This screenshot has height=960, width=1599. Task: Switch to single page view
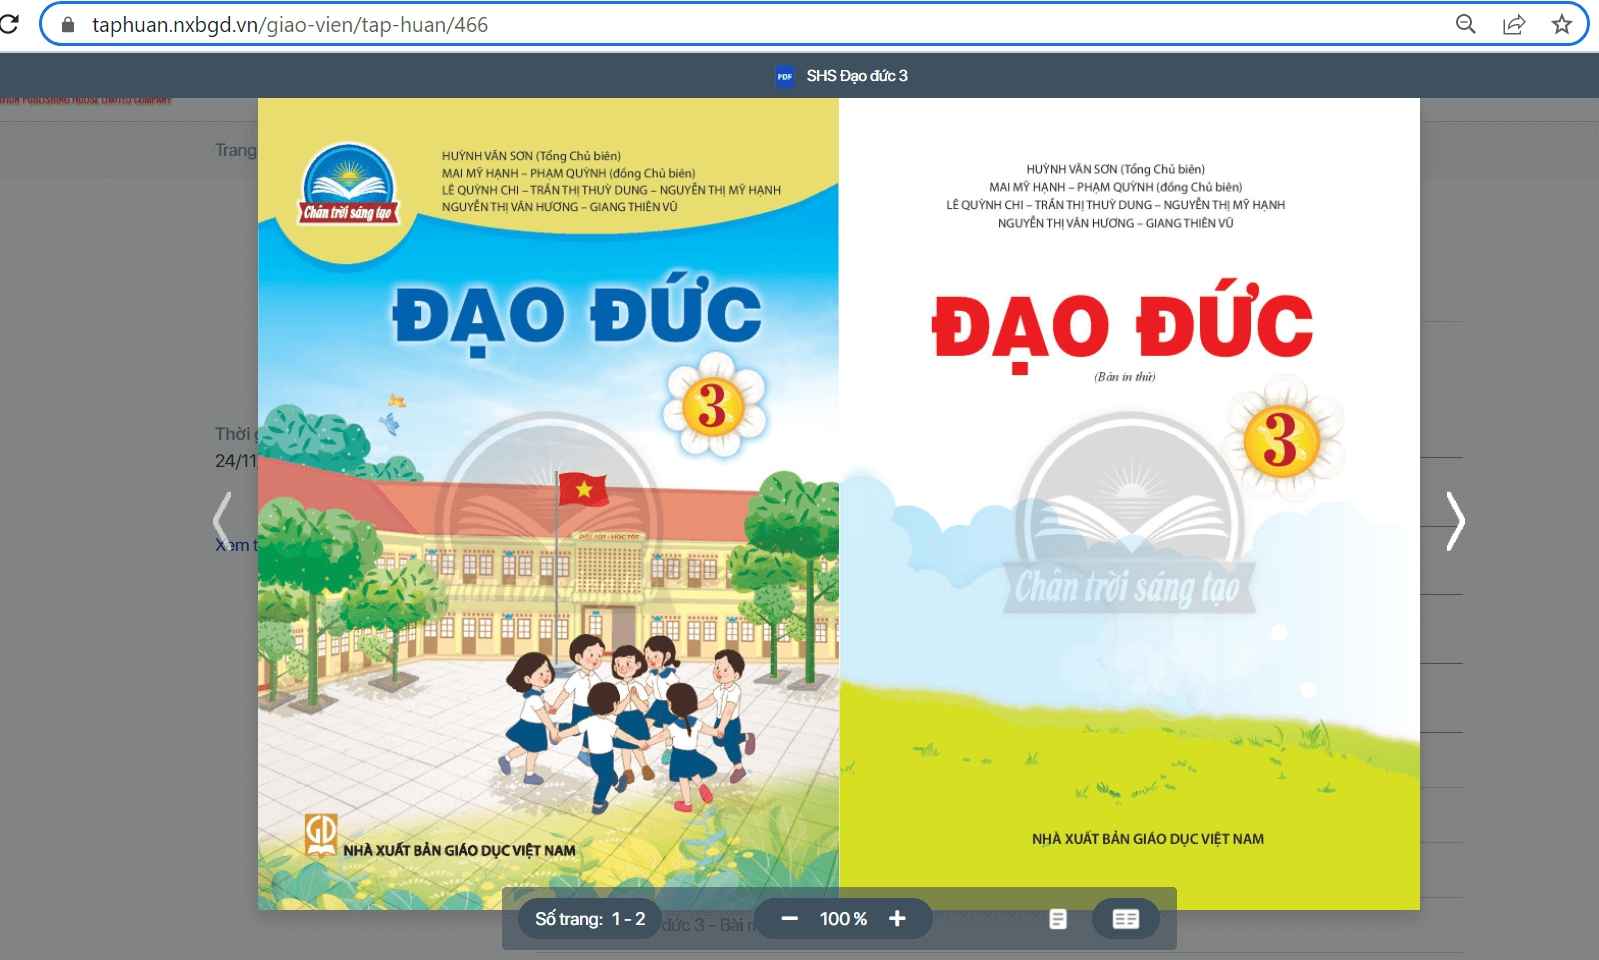click(x=1058, y=919)
